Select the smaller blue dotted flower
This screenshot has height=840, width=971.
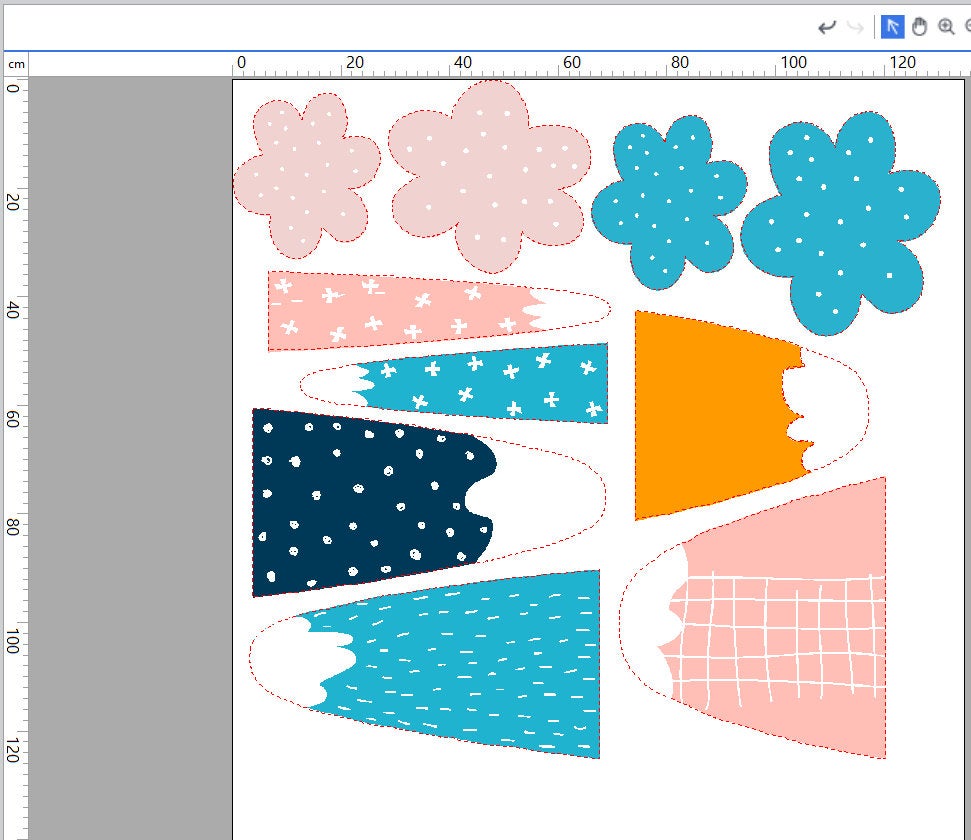tap(667, 200)
